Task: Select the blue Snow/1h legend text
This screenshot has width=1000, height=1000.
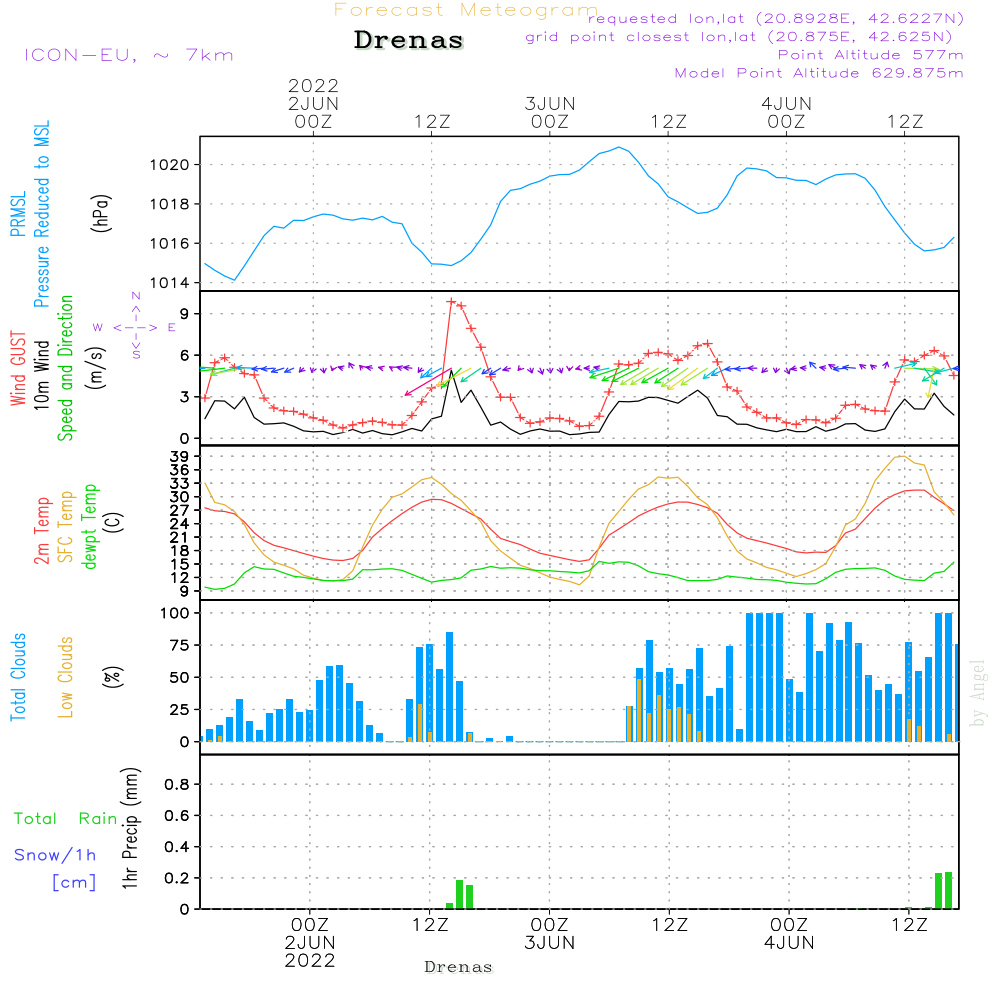Action: coord(56,855)
